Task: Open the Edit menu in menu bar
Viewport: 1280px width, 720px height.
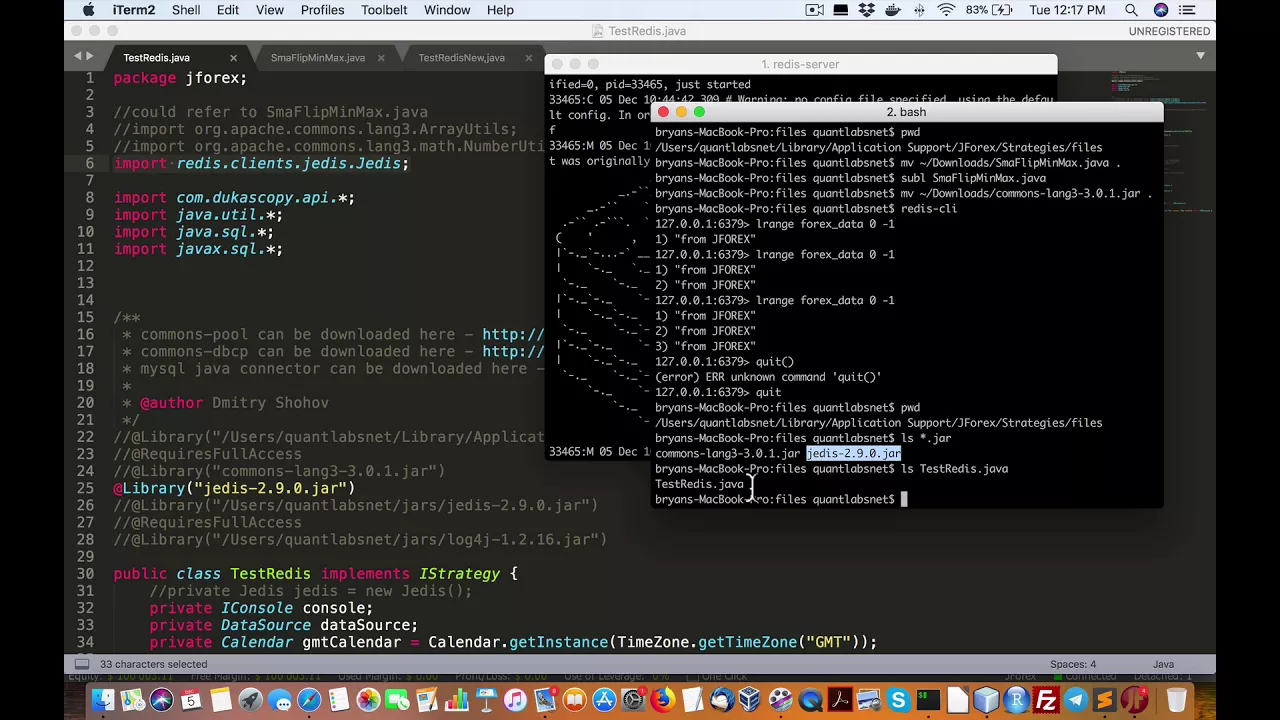Action: tap(228, 10)
